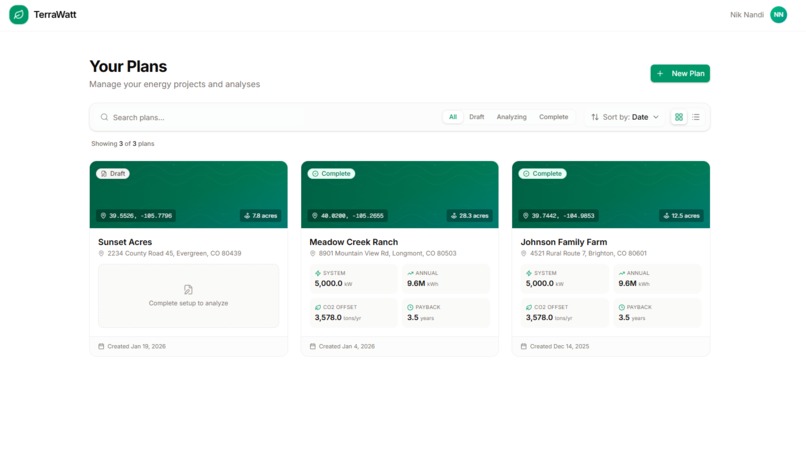Click the TerraWatt brand name
The width and height of the screenshot is (806, 458).
coord(55,15)
